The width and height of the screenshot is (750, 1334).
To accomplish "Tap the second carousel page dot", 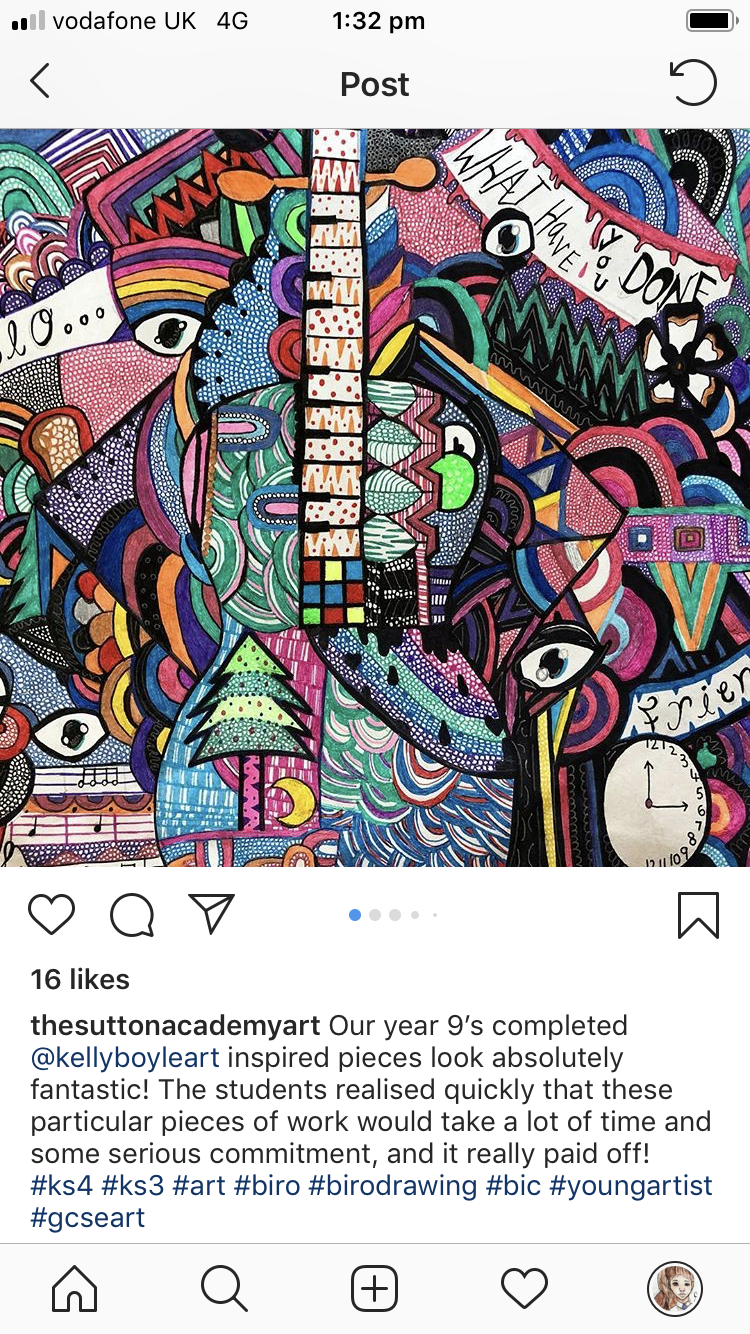I will pos(375,915).
